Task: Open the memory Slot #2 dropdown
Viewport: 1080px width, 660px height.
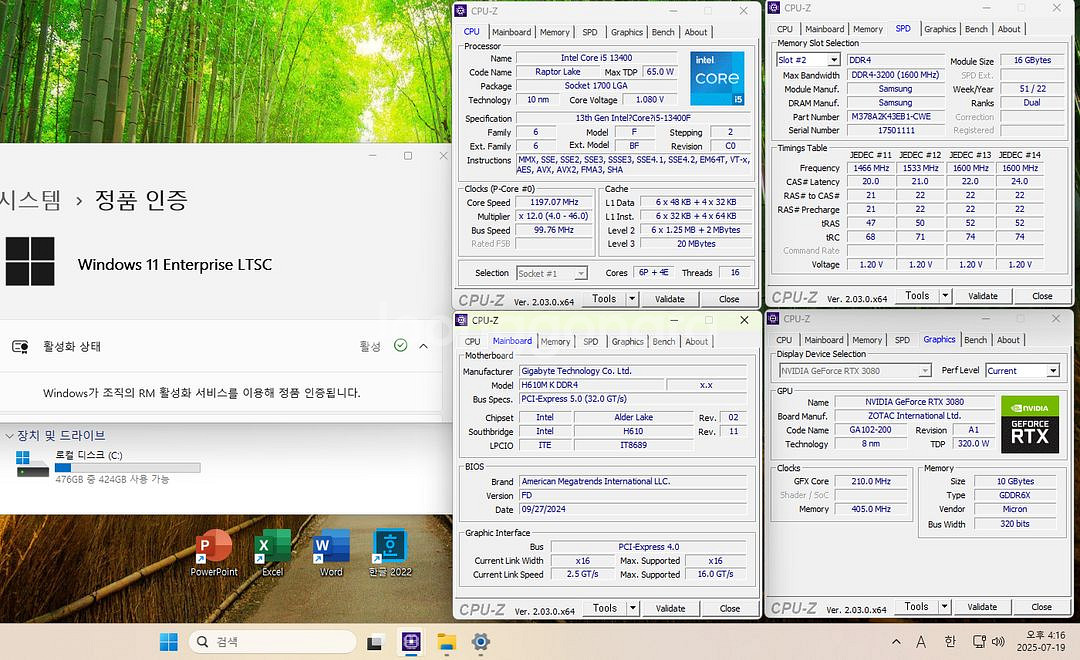Action: tap(833, 60)
